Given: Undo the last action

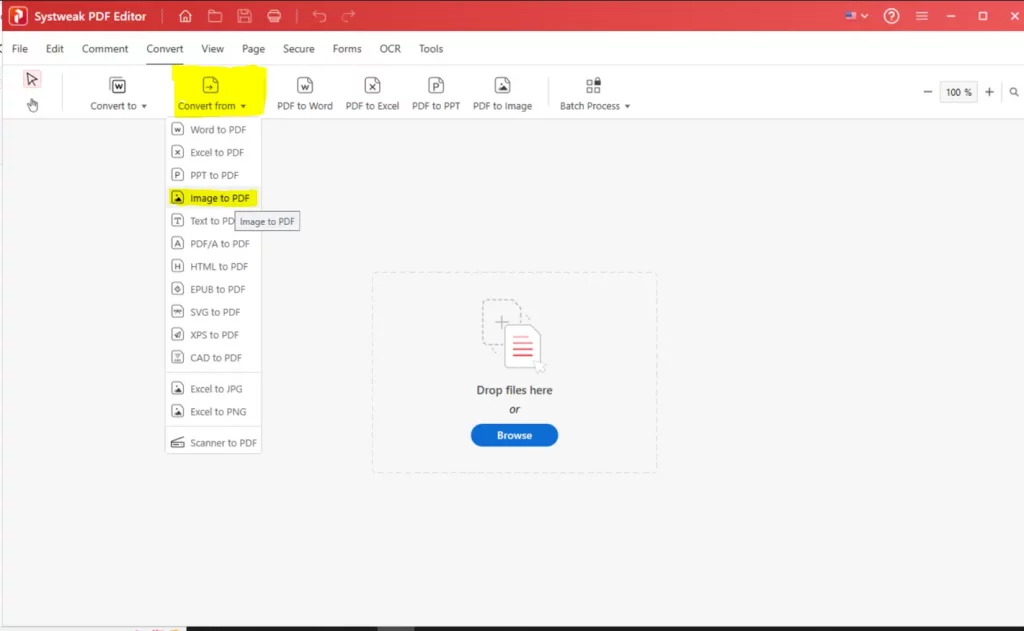Looking at the screenshot, I should tap(318, 15).
